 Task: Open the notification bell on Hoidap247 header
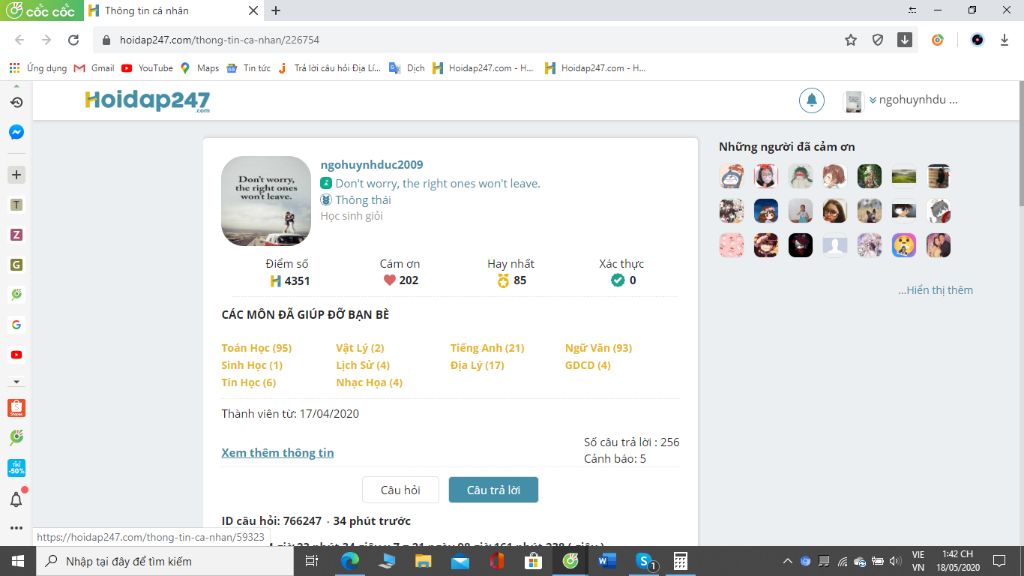pos(811,100)
